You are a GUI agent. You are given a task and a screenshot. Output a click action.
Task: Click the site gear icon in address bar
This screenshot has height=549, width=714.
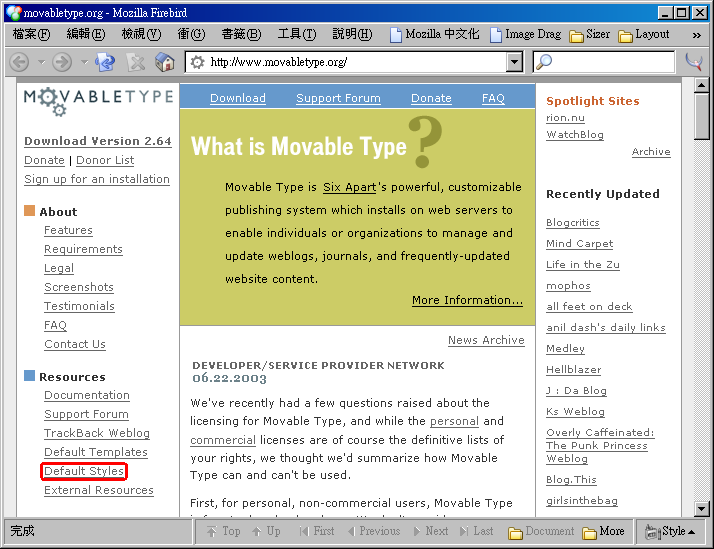[197, 62]
